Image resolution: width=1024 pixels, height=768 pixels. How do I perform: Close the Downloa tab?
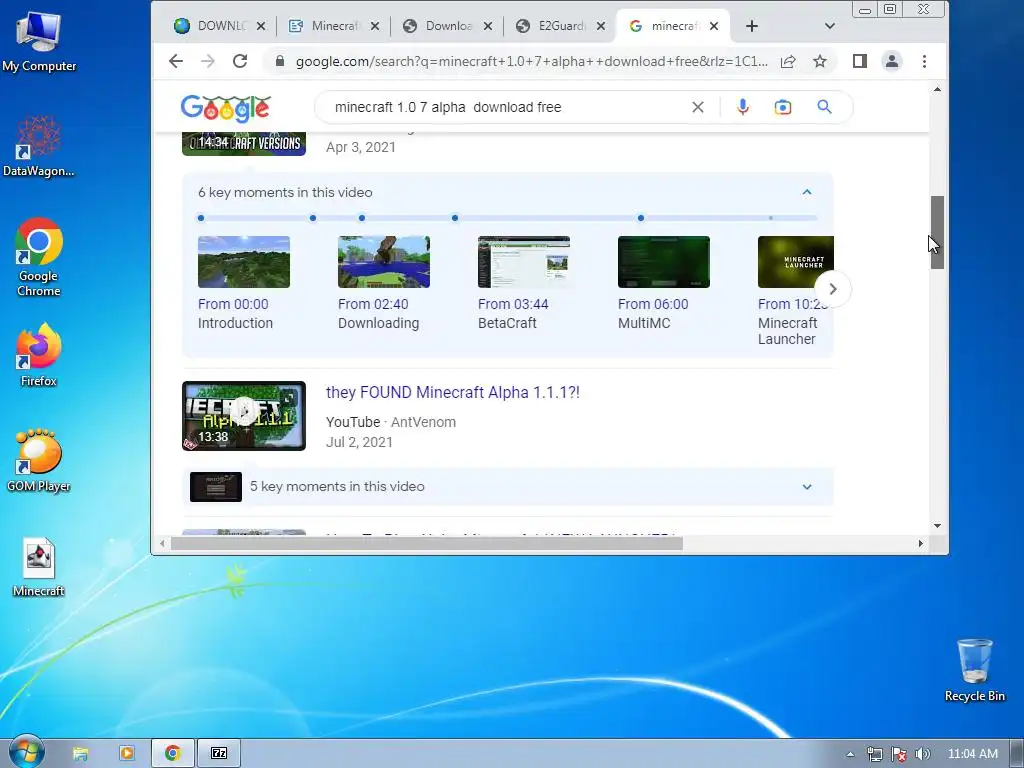click(x=488, y=26)
